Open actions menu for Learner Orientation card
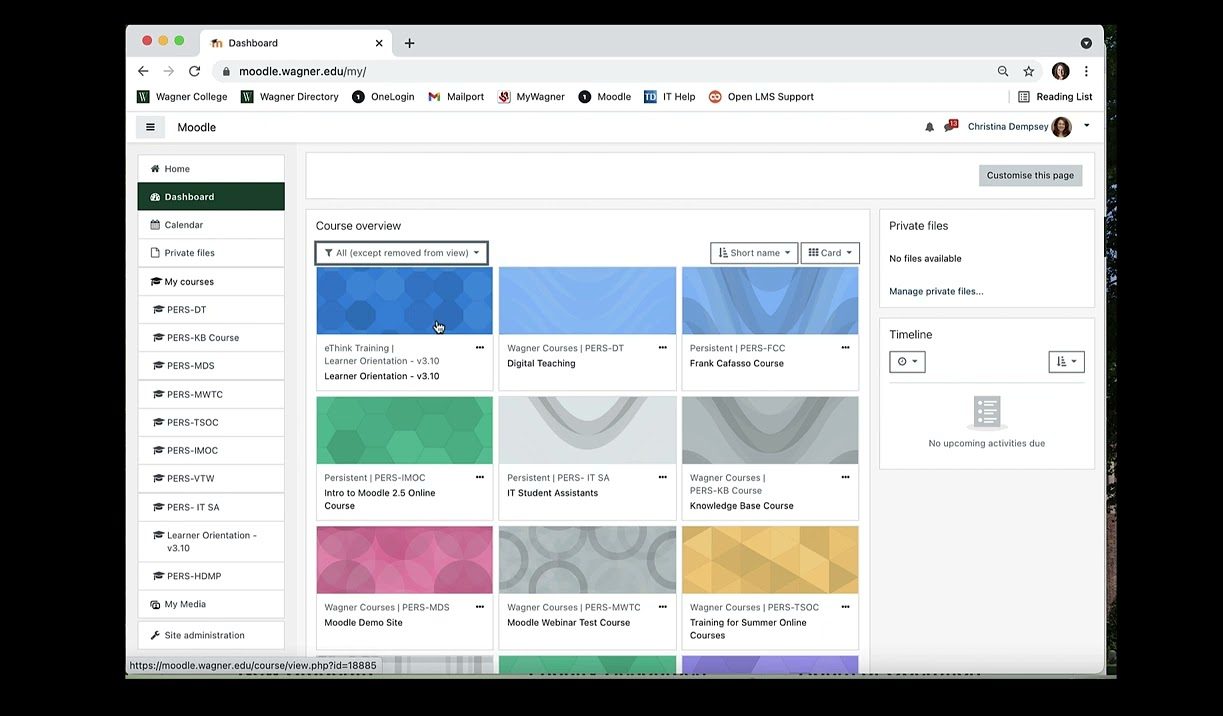 pyautogui.click(x=480, y=348)
